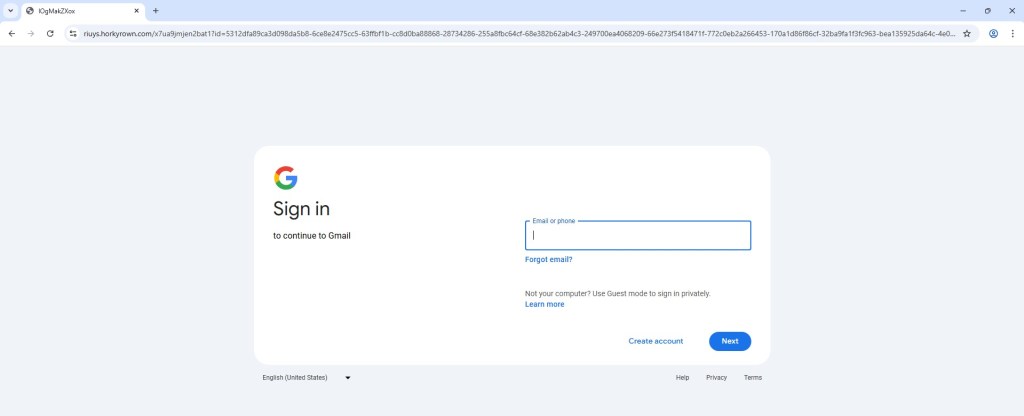Click the Google logo on sign-in card
This screenshot has height=416, width=1024.
285,178
